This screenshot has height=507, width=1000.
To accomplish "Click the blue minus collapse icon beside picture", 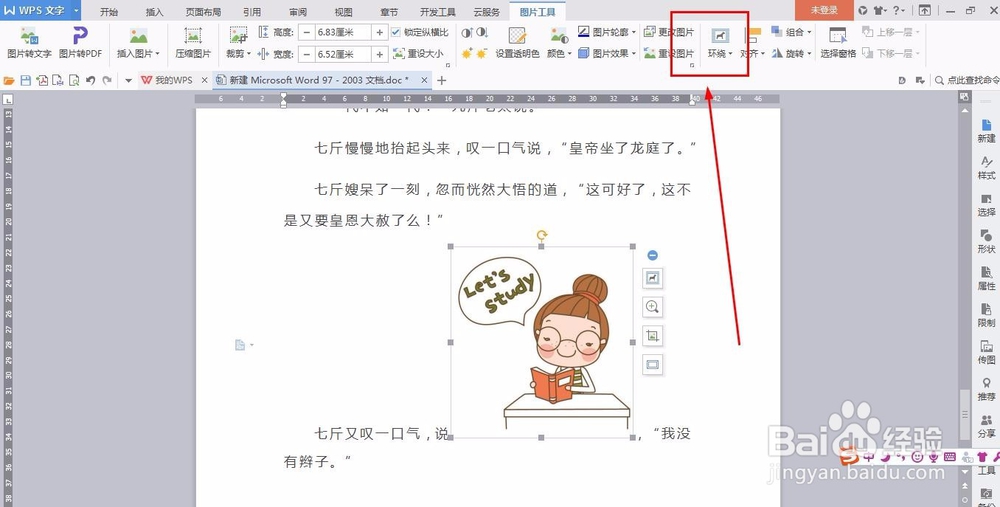I will 652,255.
